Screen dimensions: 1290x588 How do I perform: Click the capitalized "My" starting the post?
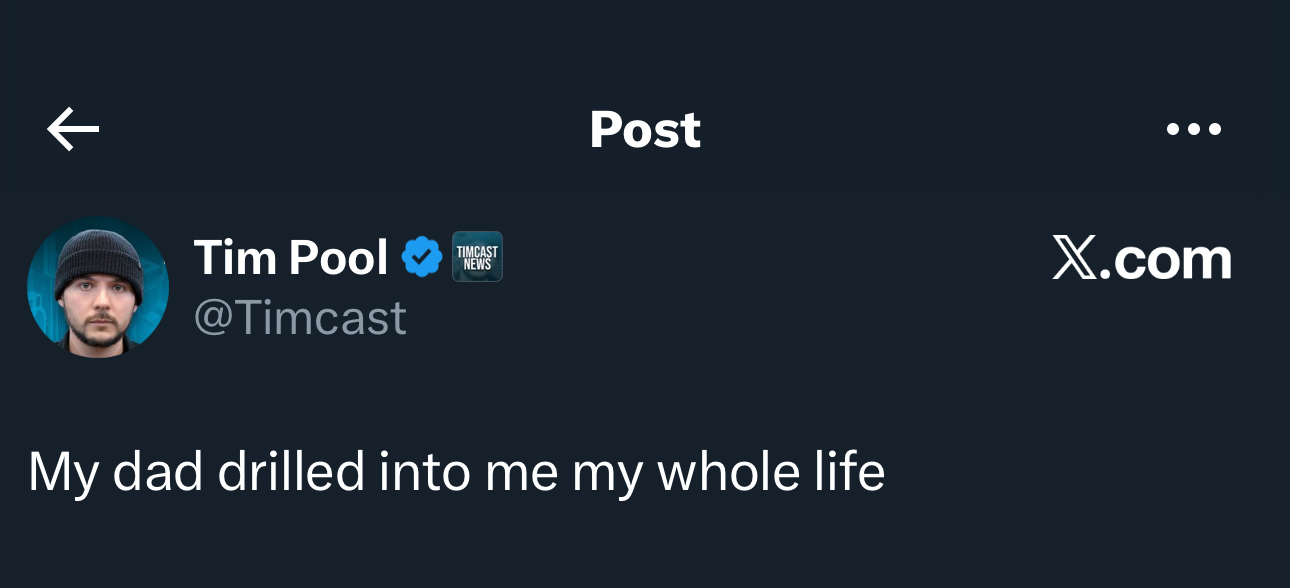pyautogui.click(x=64, y=472)
